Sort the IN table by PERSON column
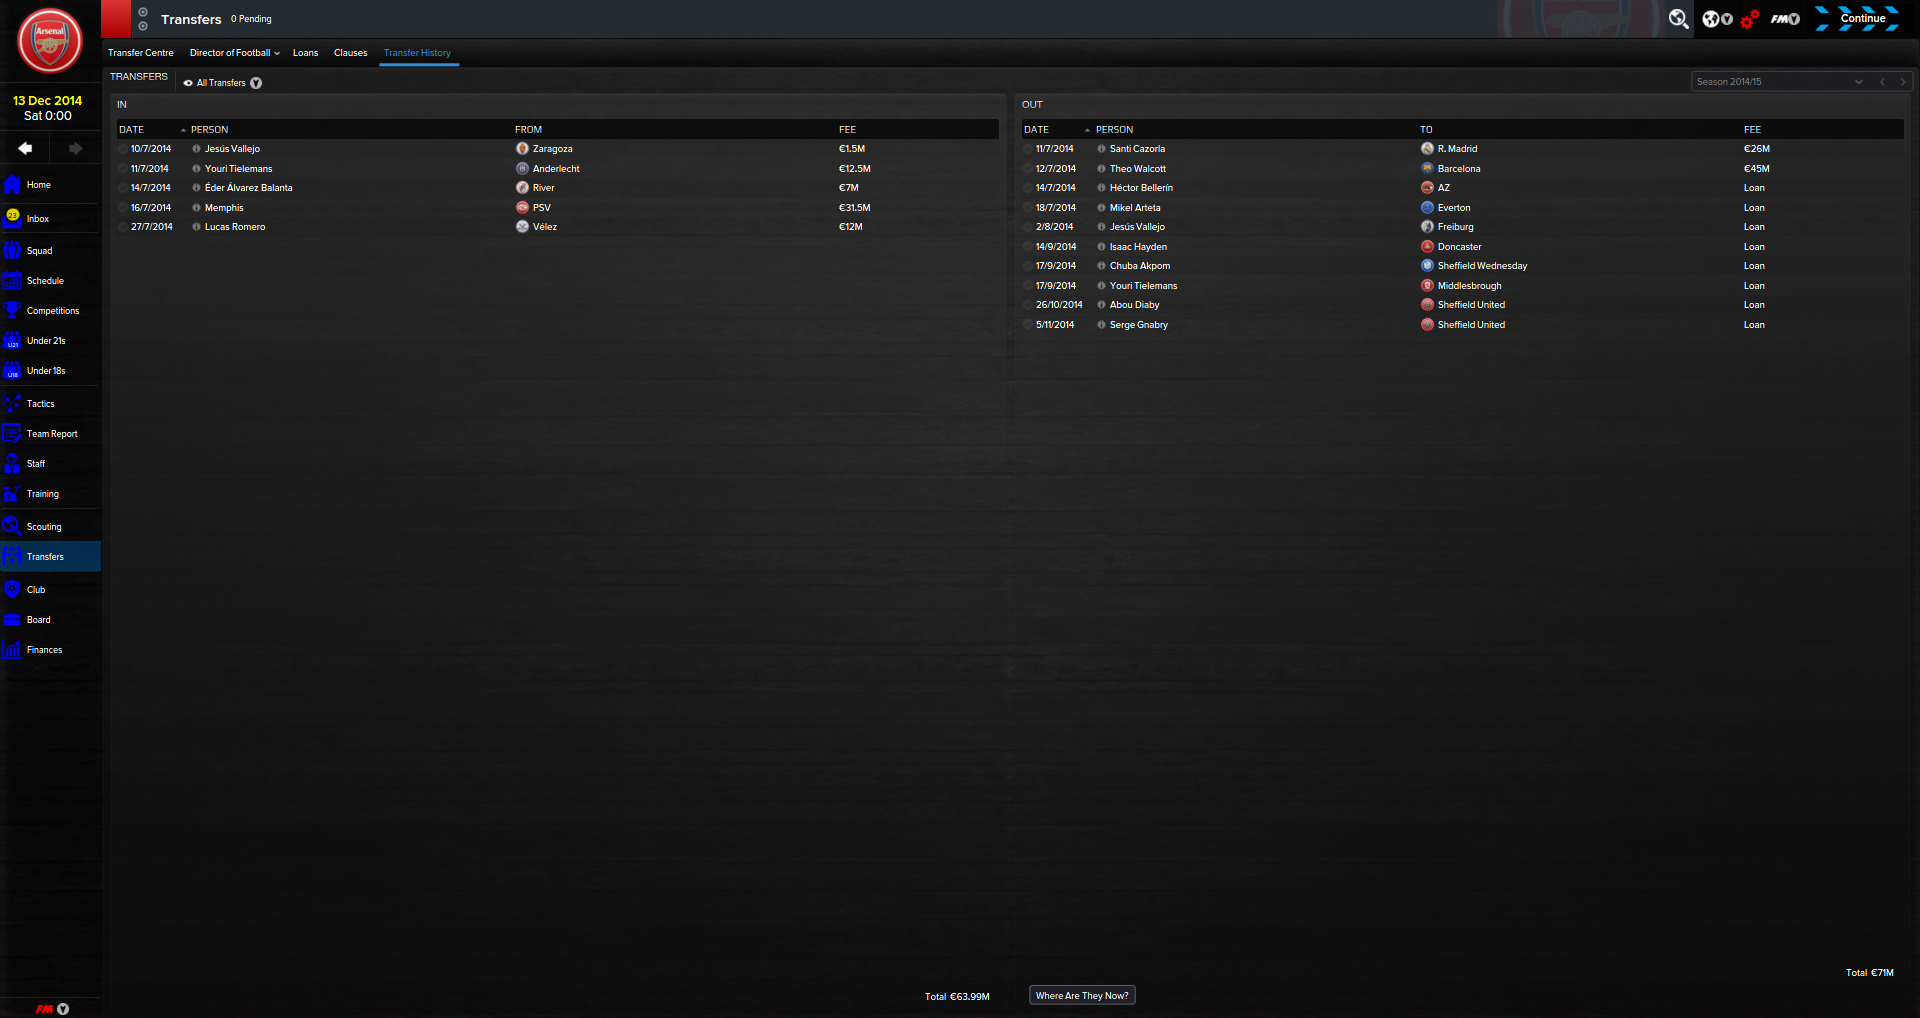Image resolution: width=1920 pixels, height=1018 pixels. tap(210, 130)
